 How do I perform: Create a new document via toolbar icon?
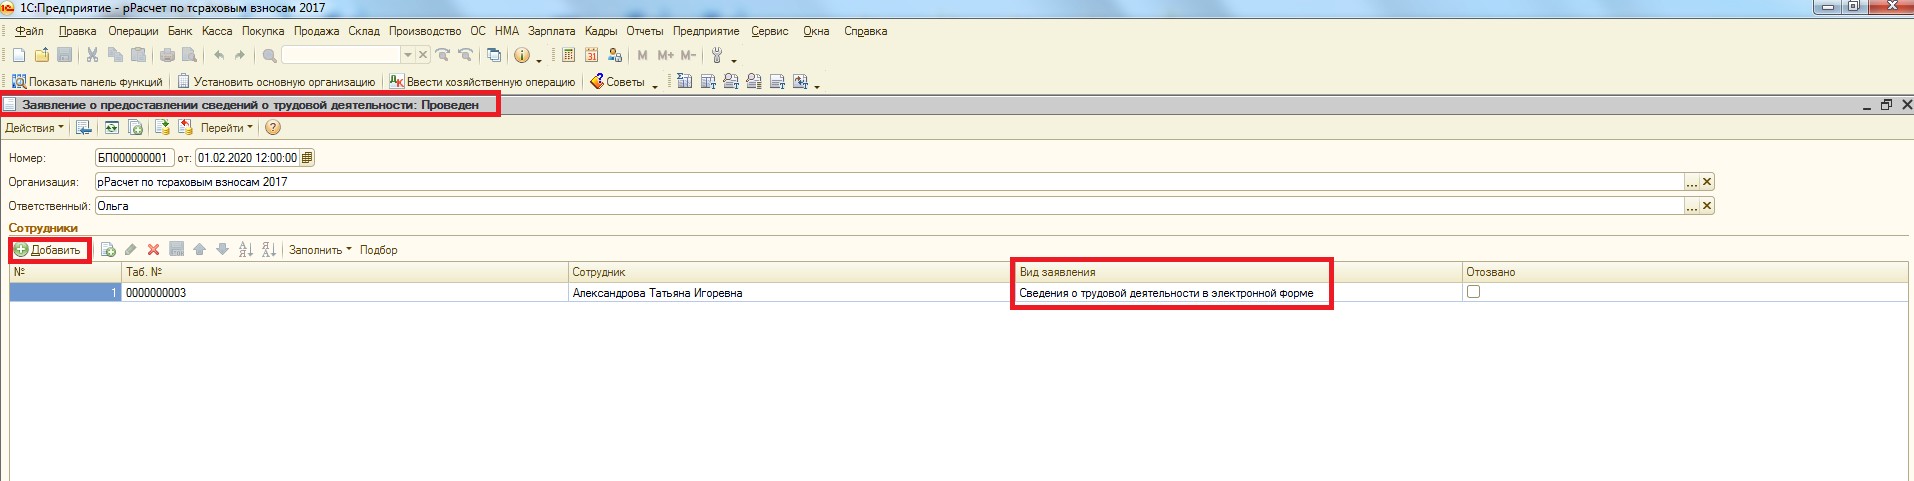[x=19, y=56]
